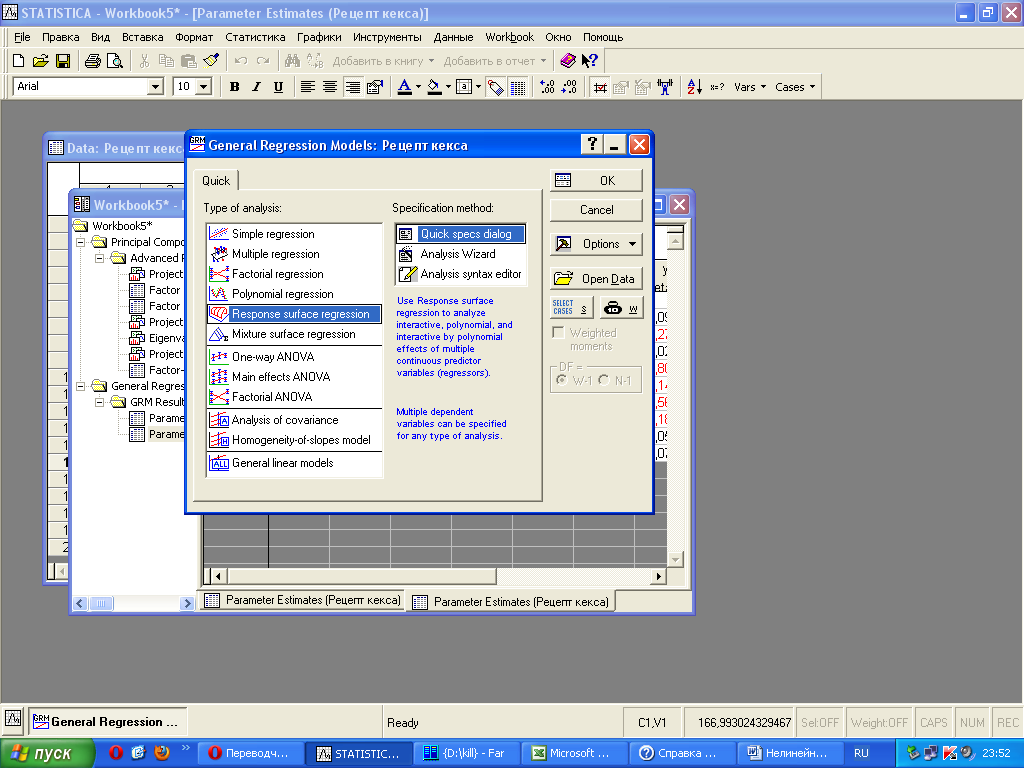This screenshot has height=768, width=1024.
Task: Click the Copy icon in the toolbar
Action: click(x=167, y=61)
